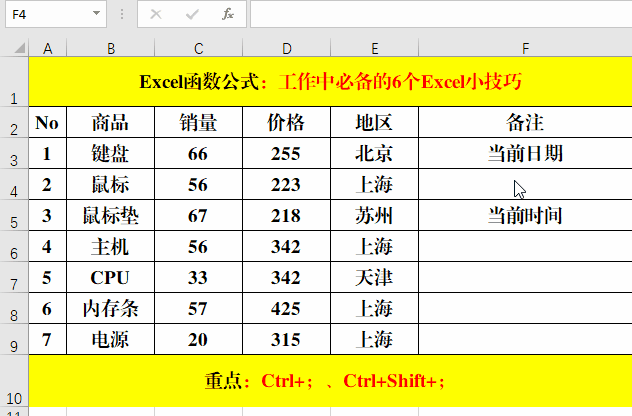Select column D header
Image resolution: width=632 pixels, height=416 pixels.
point(286,48)
